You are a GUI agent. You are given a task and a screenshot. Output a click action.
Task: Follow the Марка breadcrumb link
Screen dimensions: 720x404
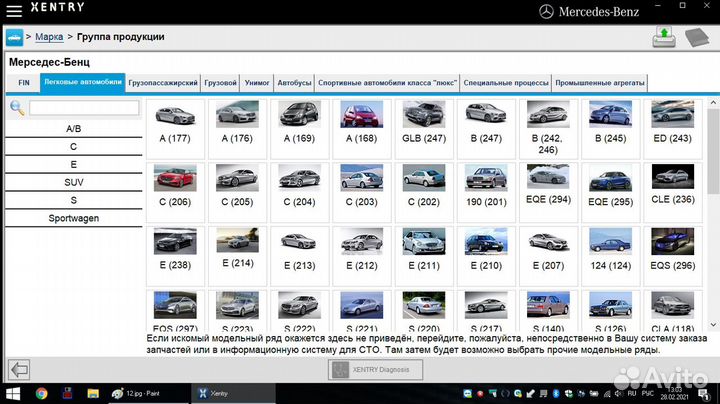point(49,37)
